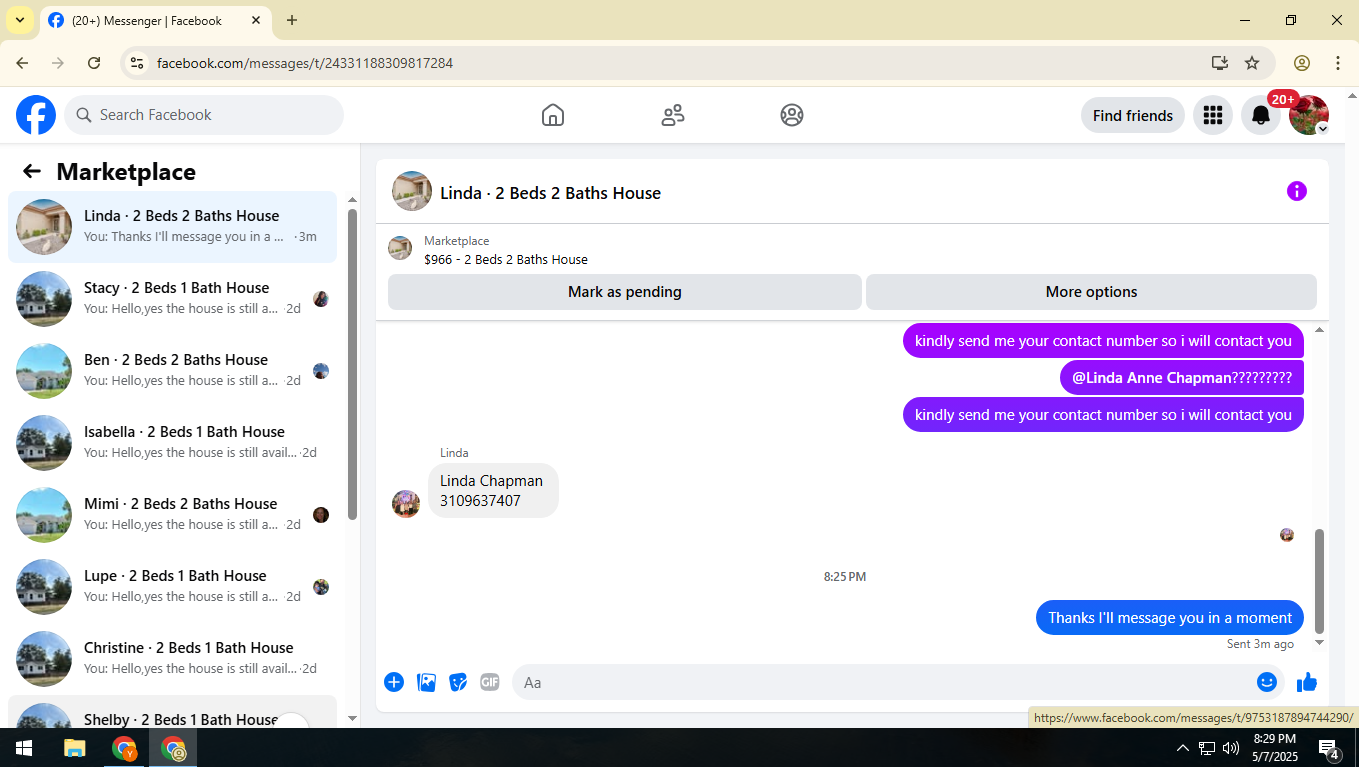Click install app icon in address bar
The image size is (1359, 767).
click(1219, 63)
